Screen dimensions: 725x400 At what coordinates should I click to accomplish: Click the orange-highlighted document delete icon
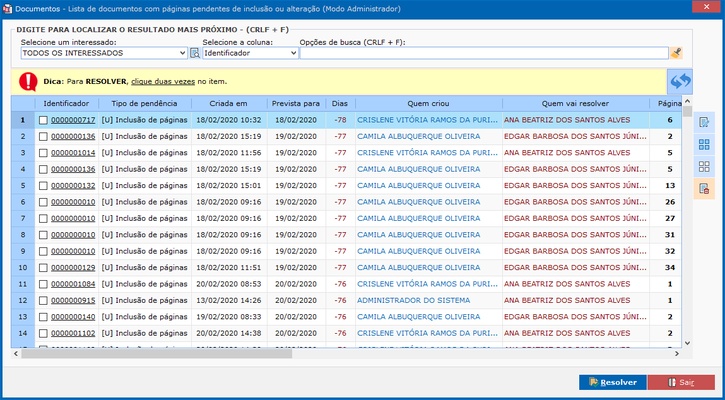pos(704,189)
